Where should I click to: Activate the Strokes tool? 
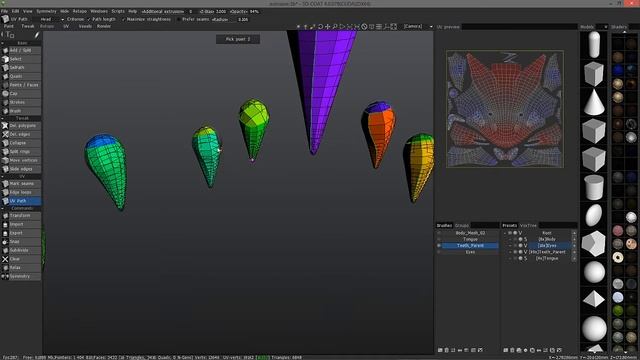click(x=21, y=102)
